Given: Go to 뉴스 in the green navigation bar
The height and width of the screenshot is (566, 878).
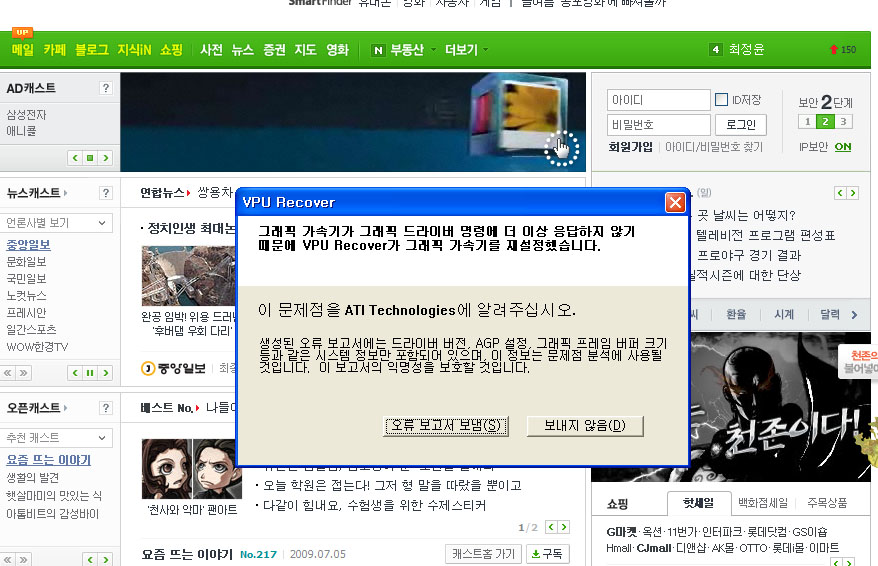Looking at the screenshot, I should (242, 50).
